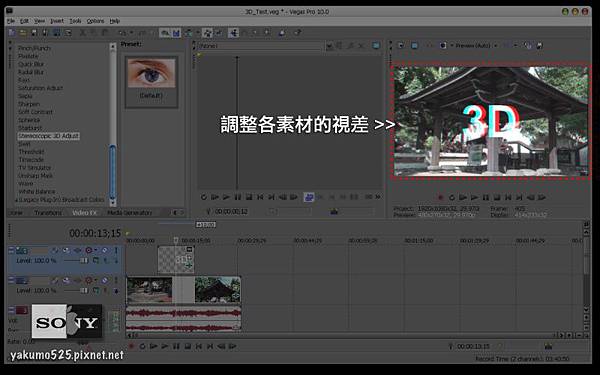Open the Overlays dropdown arrow in preview toolbar

pos(515,46)
